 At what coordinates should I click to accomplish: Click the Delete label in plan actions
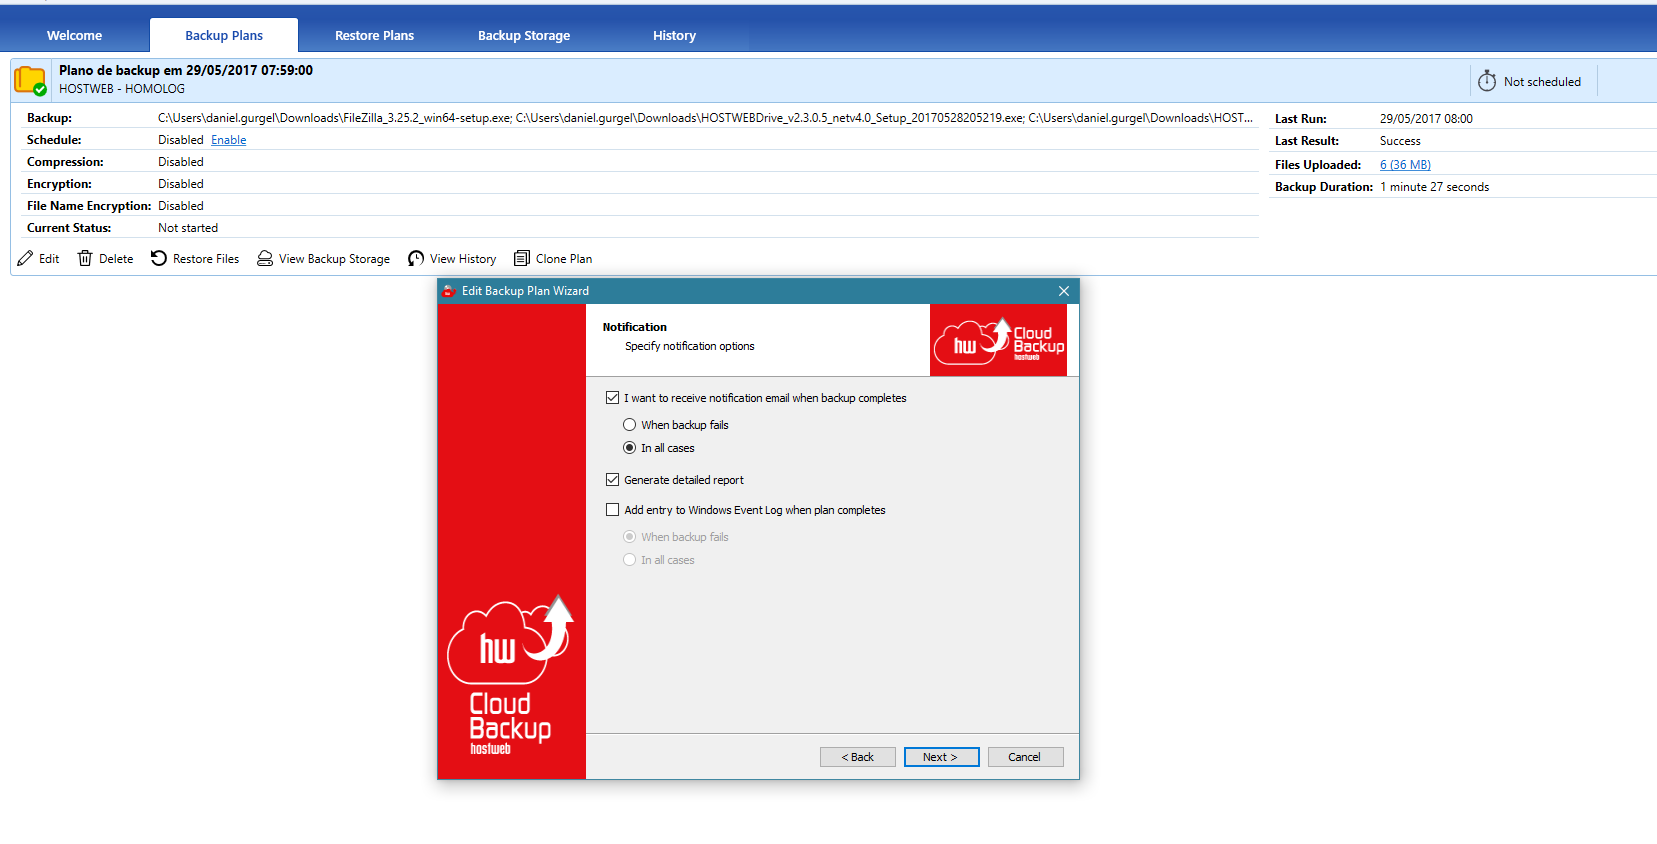pos(116,259)
